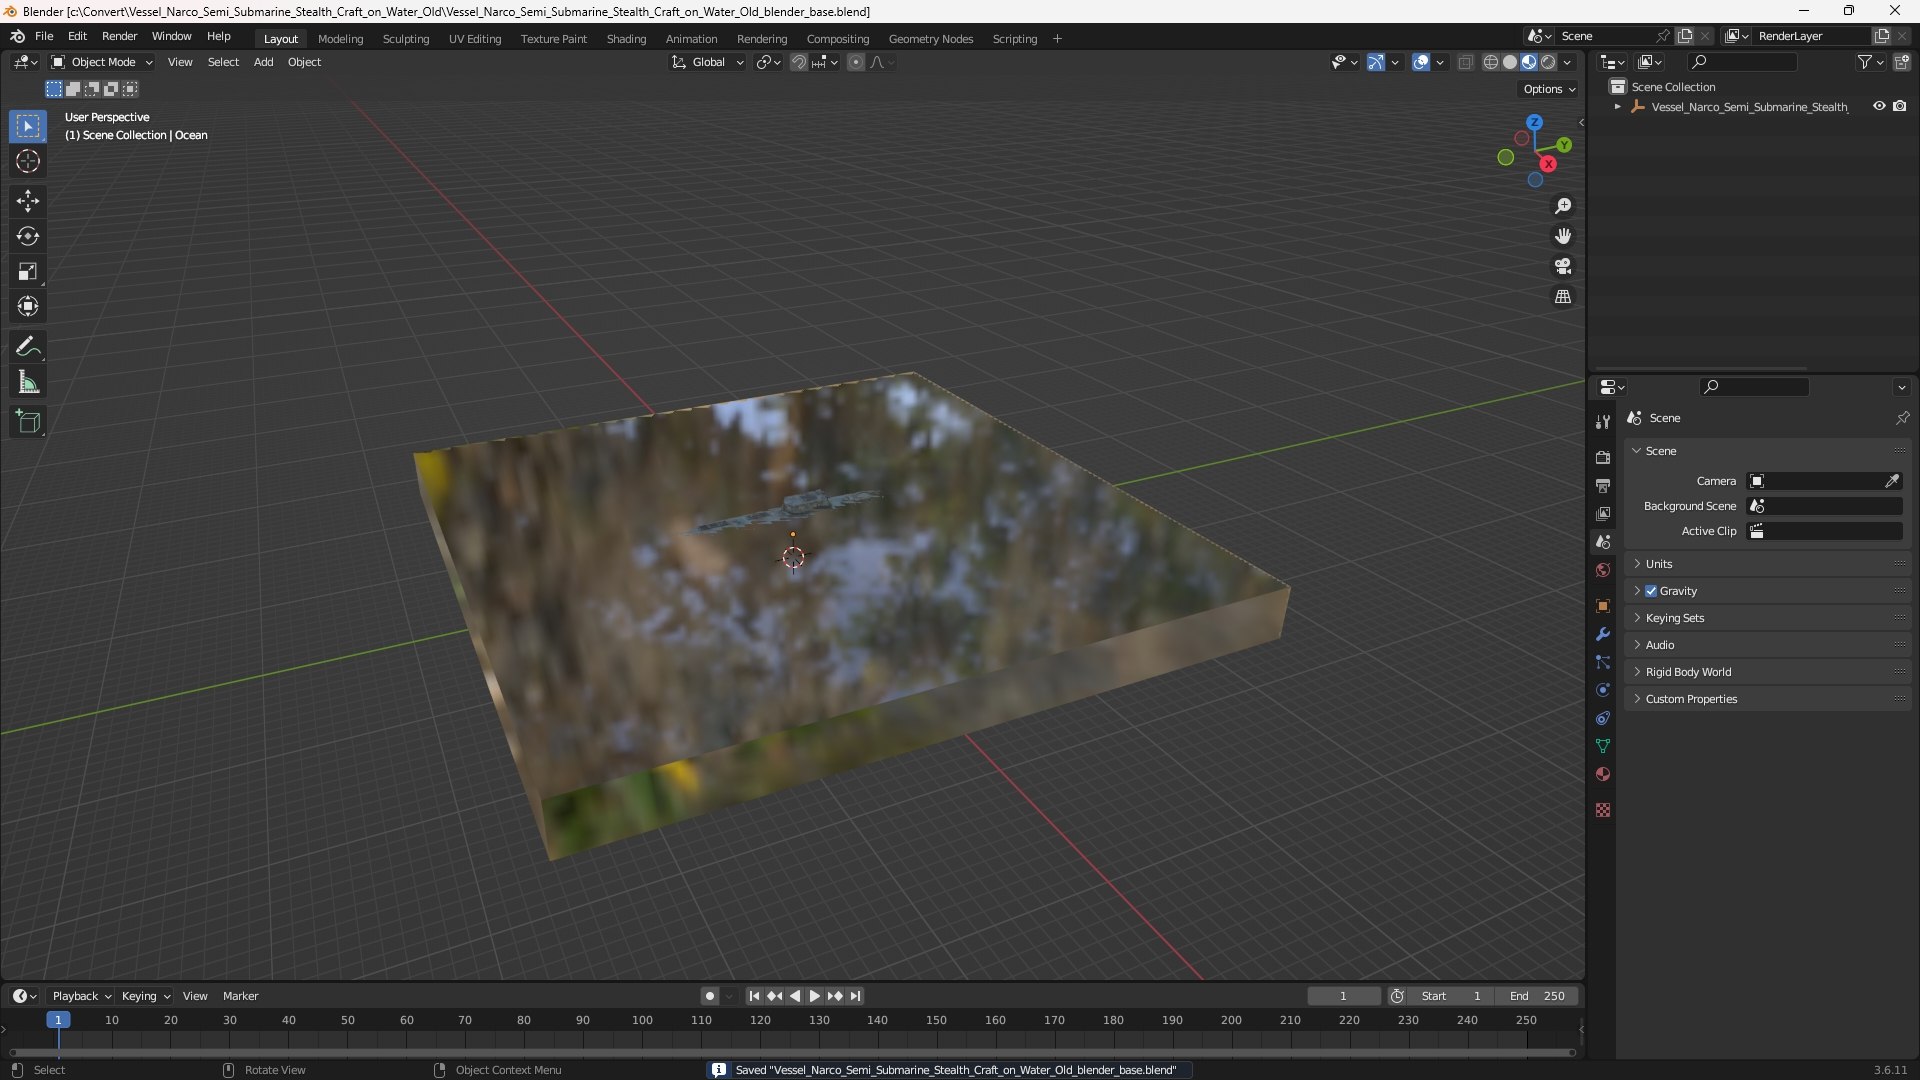
Task: Click the timeline horizontal scrollbar
Action: point(792,1052)
